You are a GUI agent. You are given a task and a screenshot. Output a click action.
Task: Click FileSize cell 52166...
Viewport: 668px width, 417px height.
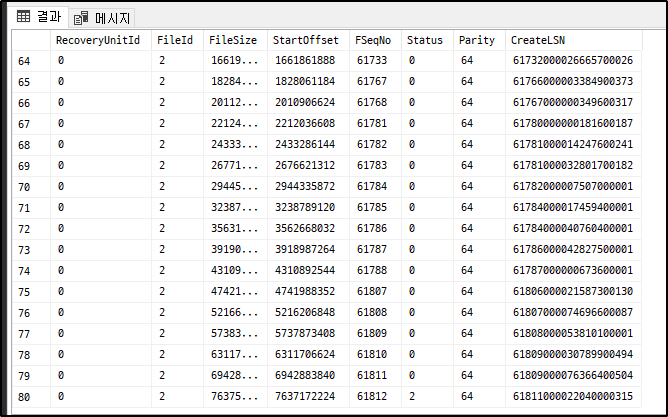pos(234,313)
